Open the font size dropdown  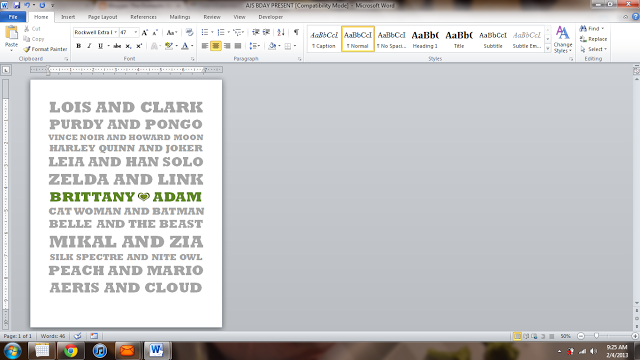click(x=136, y=32)
